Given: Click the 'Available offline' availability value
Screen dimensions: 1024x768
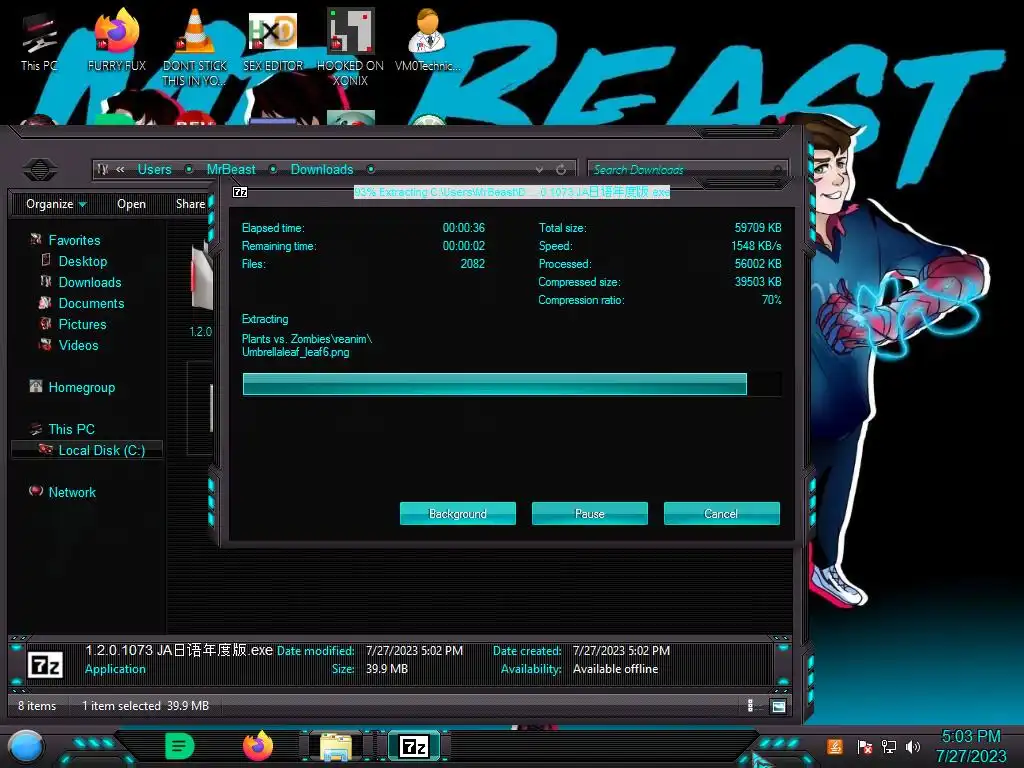Looking at the screenshot, I should coord(615,669).
